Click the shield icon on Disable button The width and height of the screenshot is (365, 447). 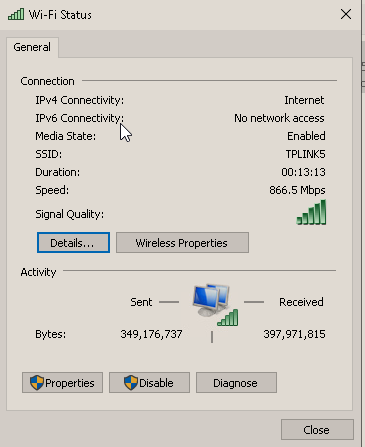131,383
